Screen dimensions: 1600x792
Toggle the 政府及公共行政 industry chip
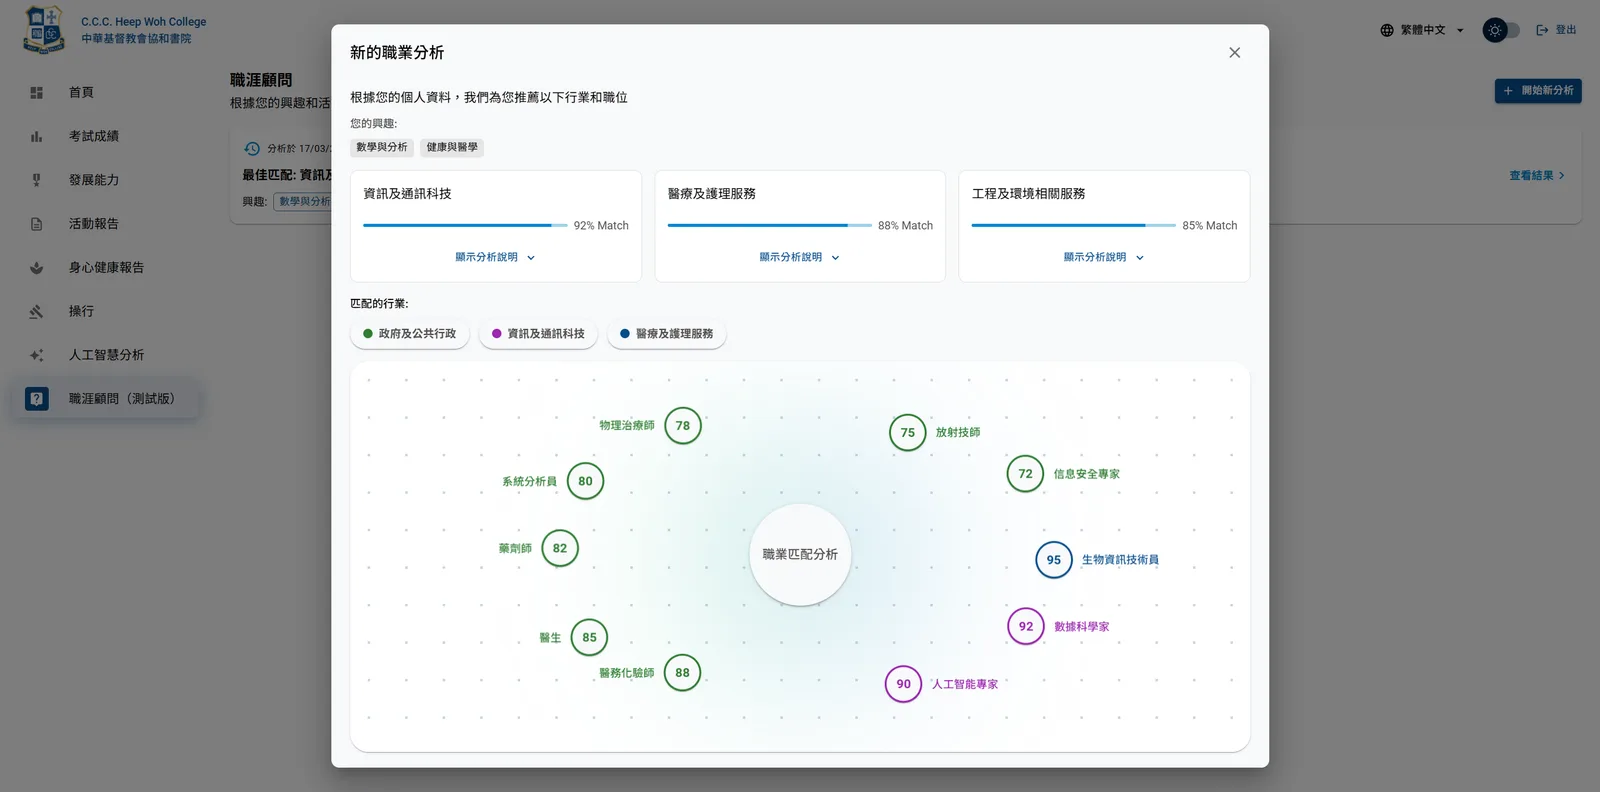coord(410,334)
